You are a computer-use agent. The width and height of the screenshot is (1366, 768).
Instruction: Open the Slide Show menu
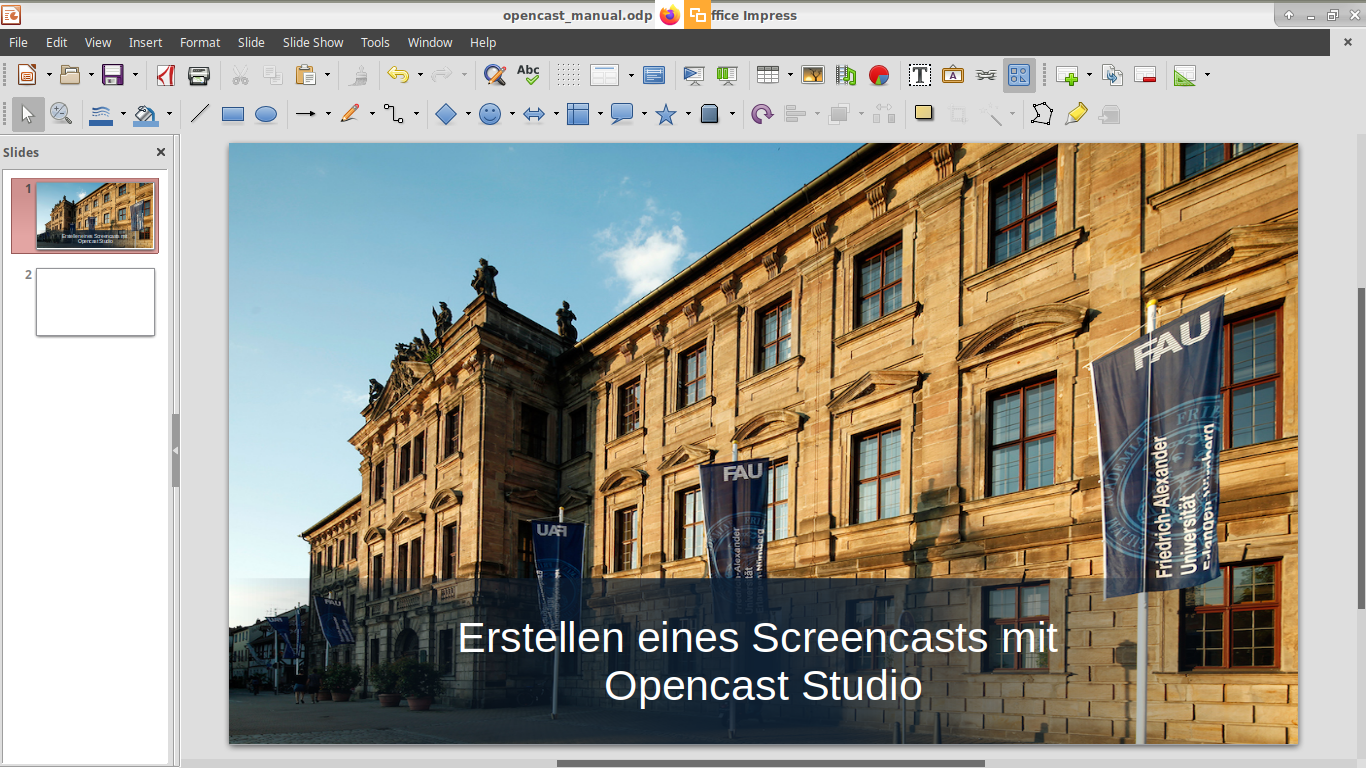[312, 42]
